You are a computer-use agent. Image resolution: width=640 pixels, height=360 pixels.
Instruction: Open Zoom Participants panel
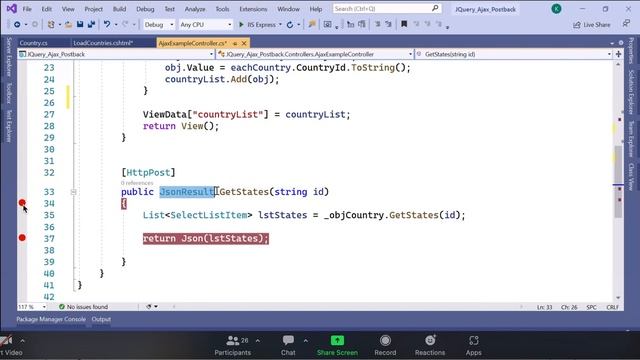[233, 345]
